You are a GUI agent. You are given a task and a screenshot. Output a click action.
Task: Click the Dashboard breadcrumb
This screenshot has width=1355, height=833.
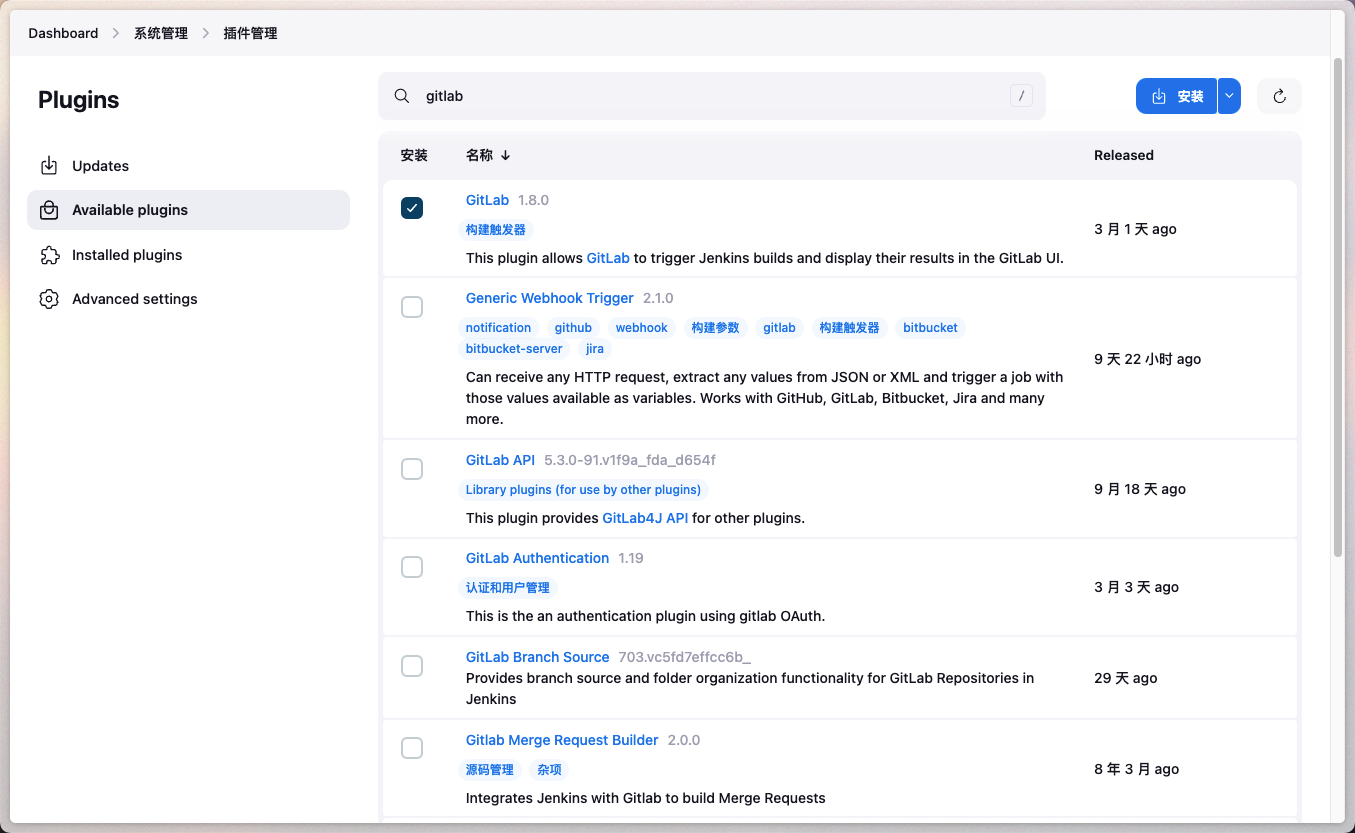click(x=63, y=33)
